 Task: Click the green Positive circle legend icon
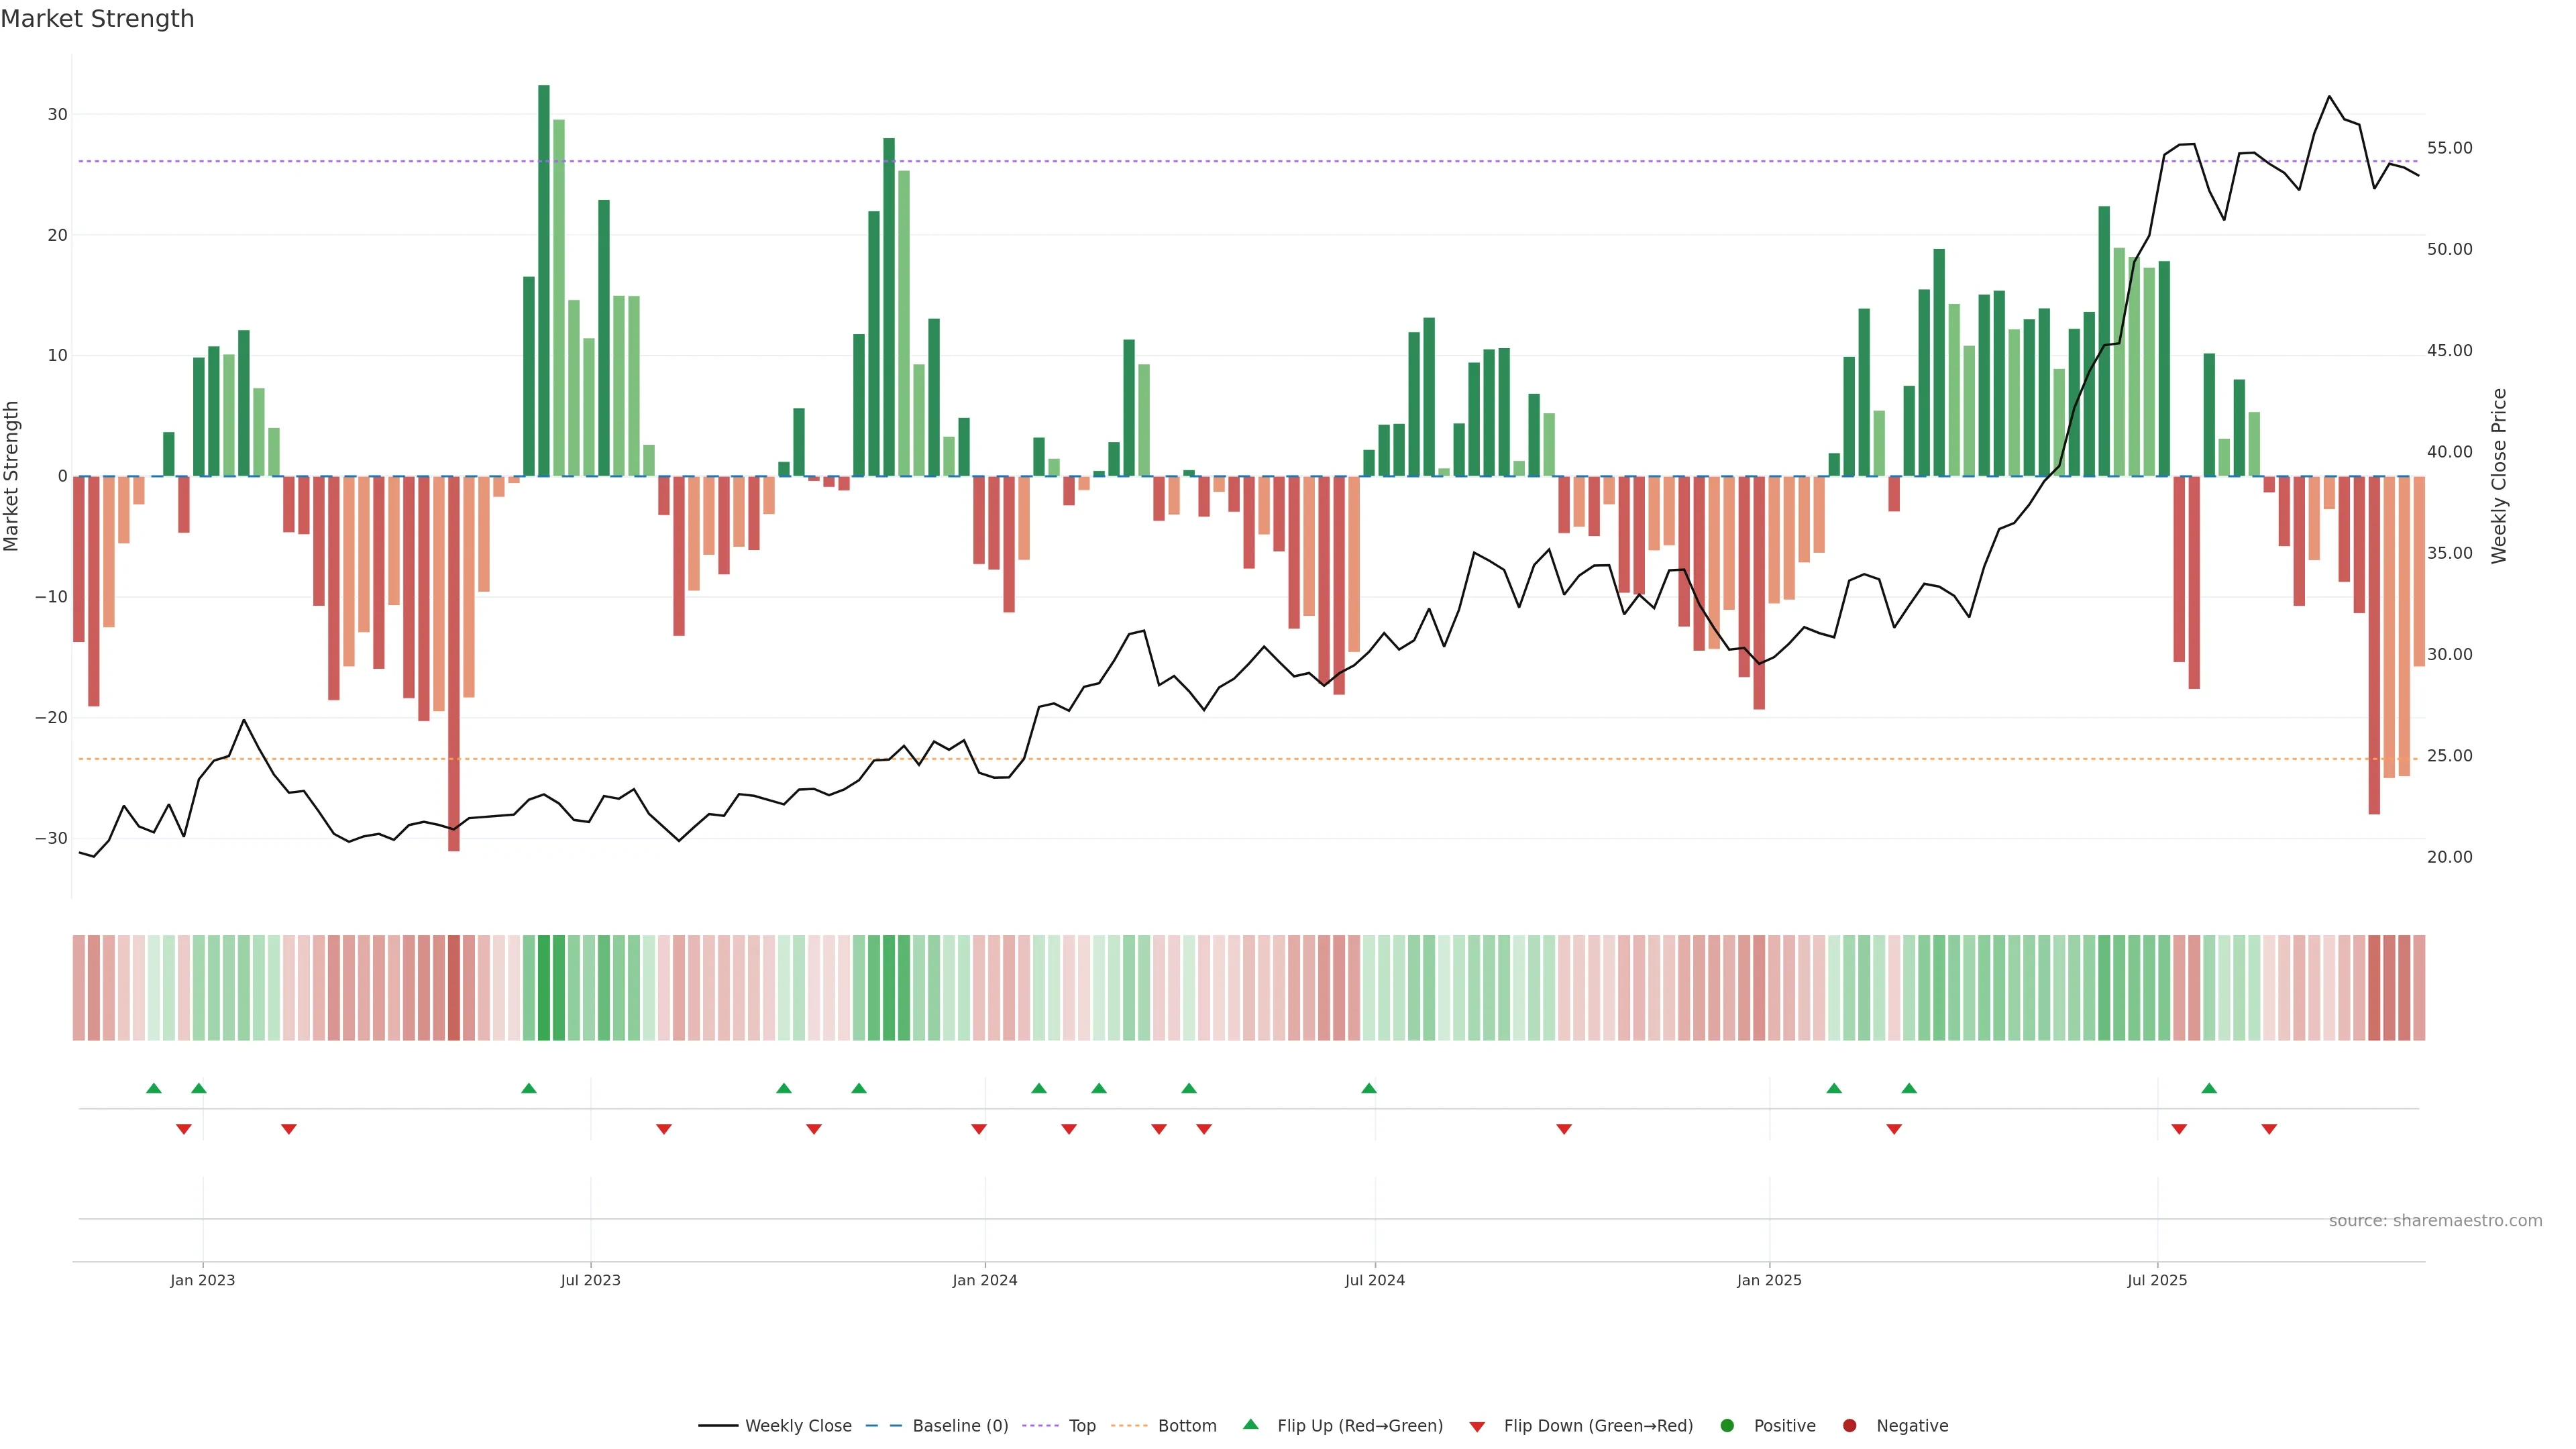tap(1727, 1426)
